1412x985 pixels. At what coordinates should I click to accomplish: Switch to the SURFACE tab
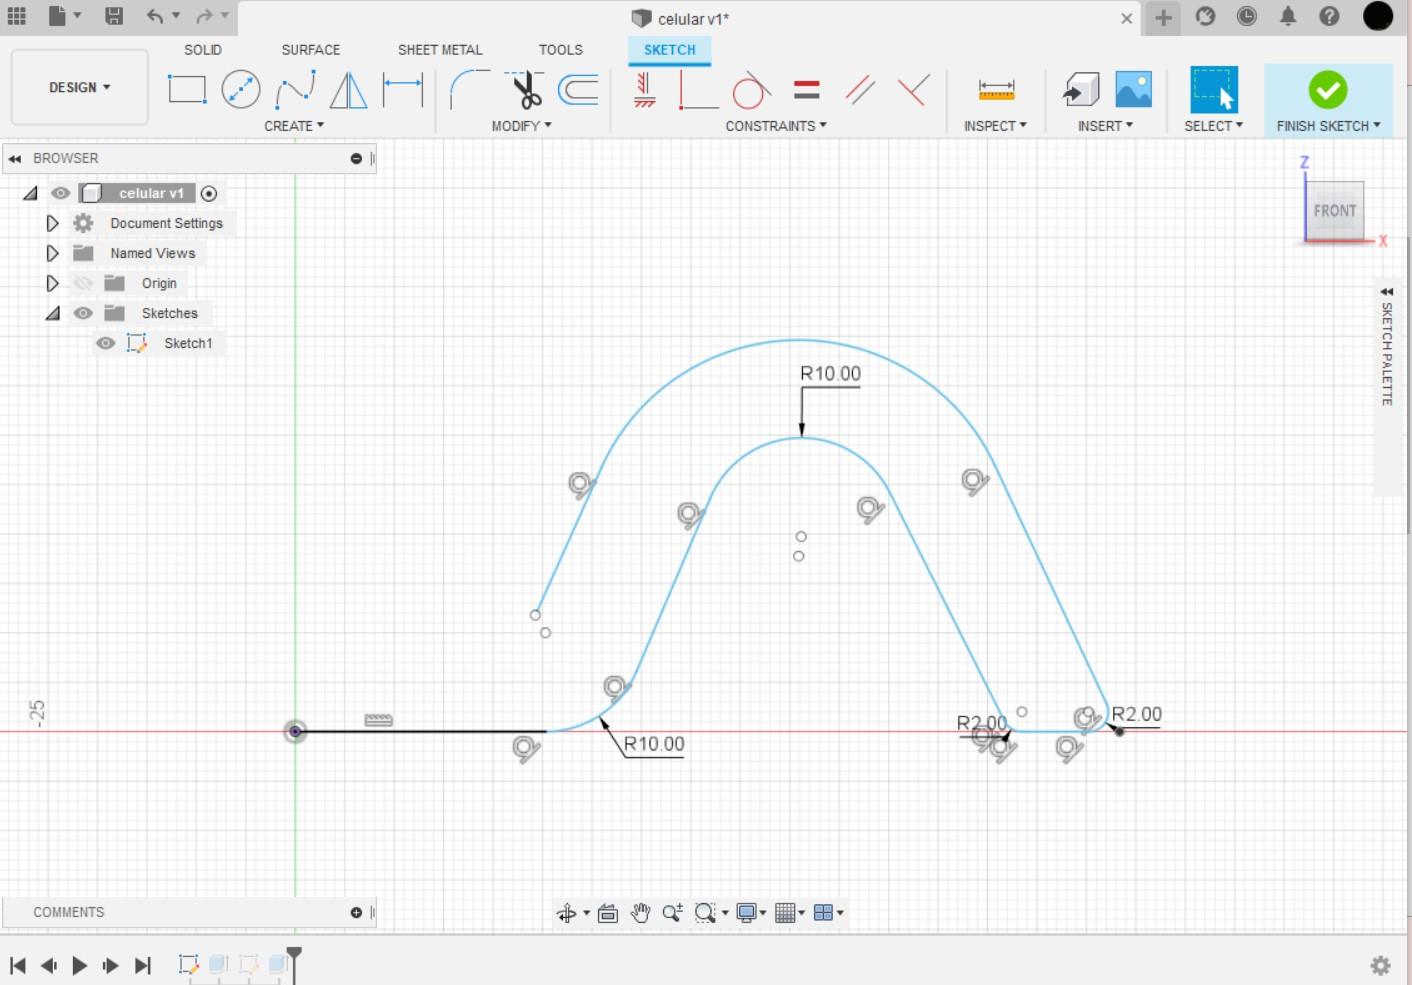[x=311, y=50]
